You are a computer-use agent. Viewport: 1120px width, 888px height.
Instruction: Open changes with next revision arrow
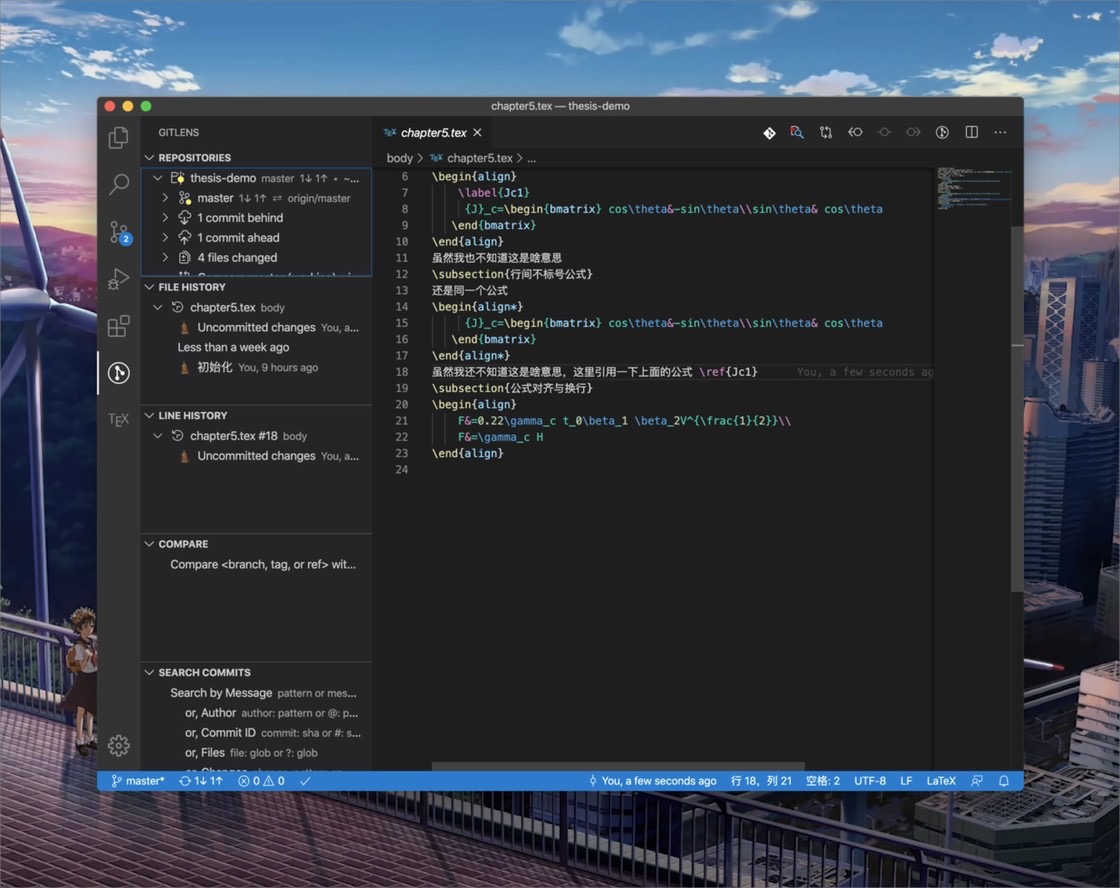(x=913, y=132)
